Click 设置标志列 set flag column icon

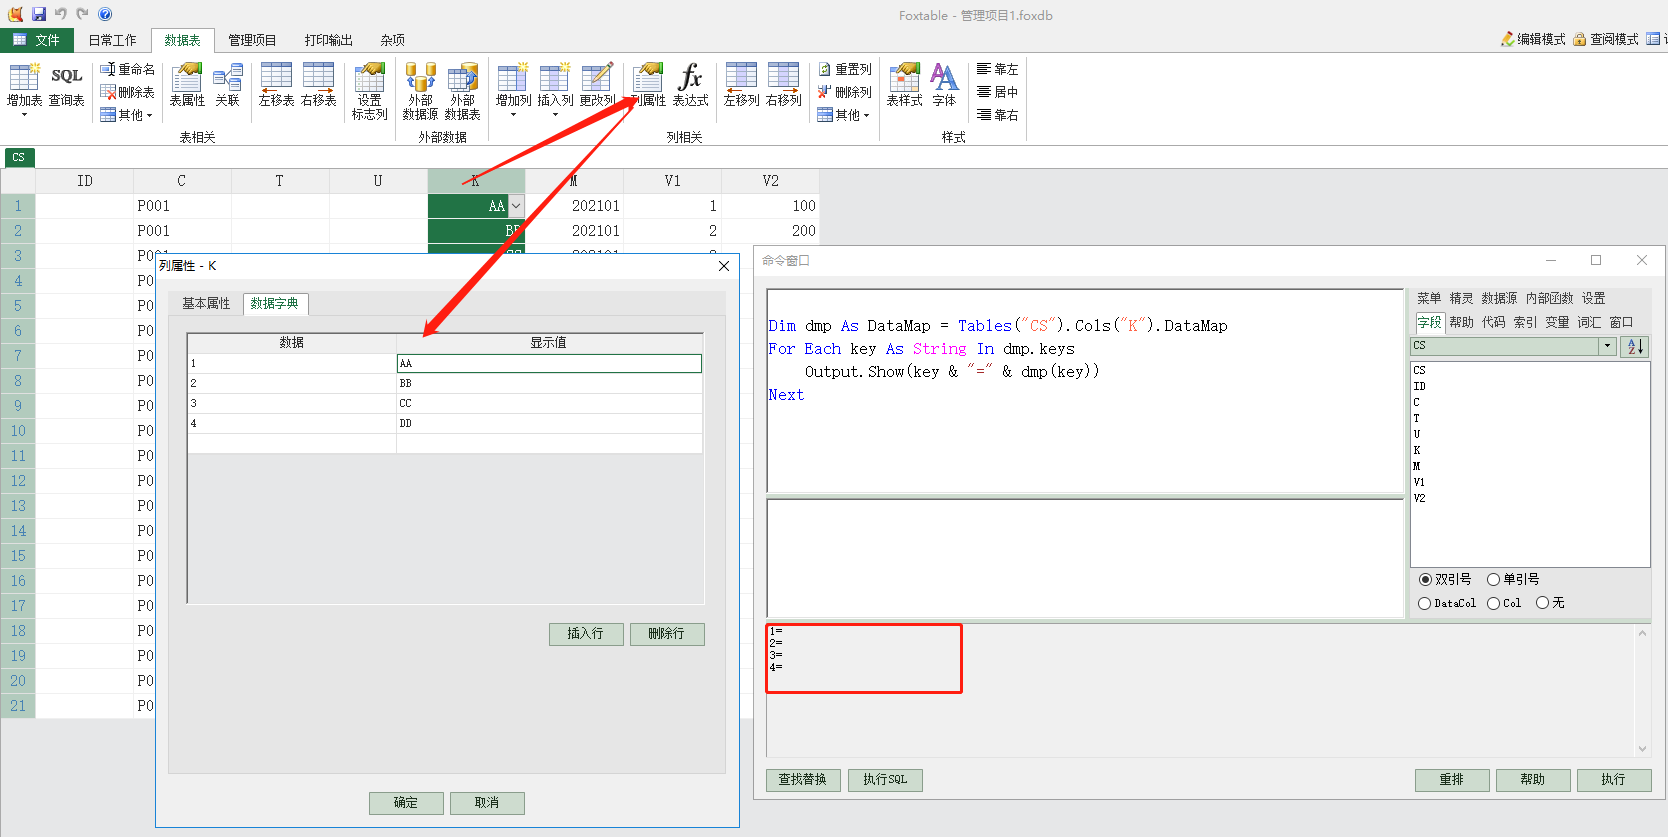[369, 92]
